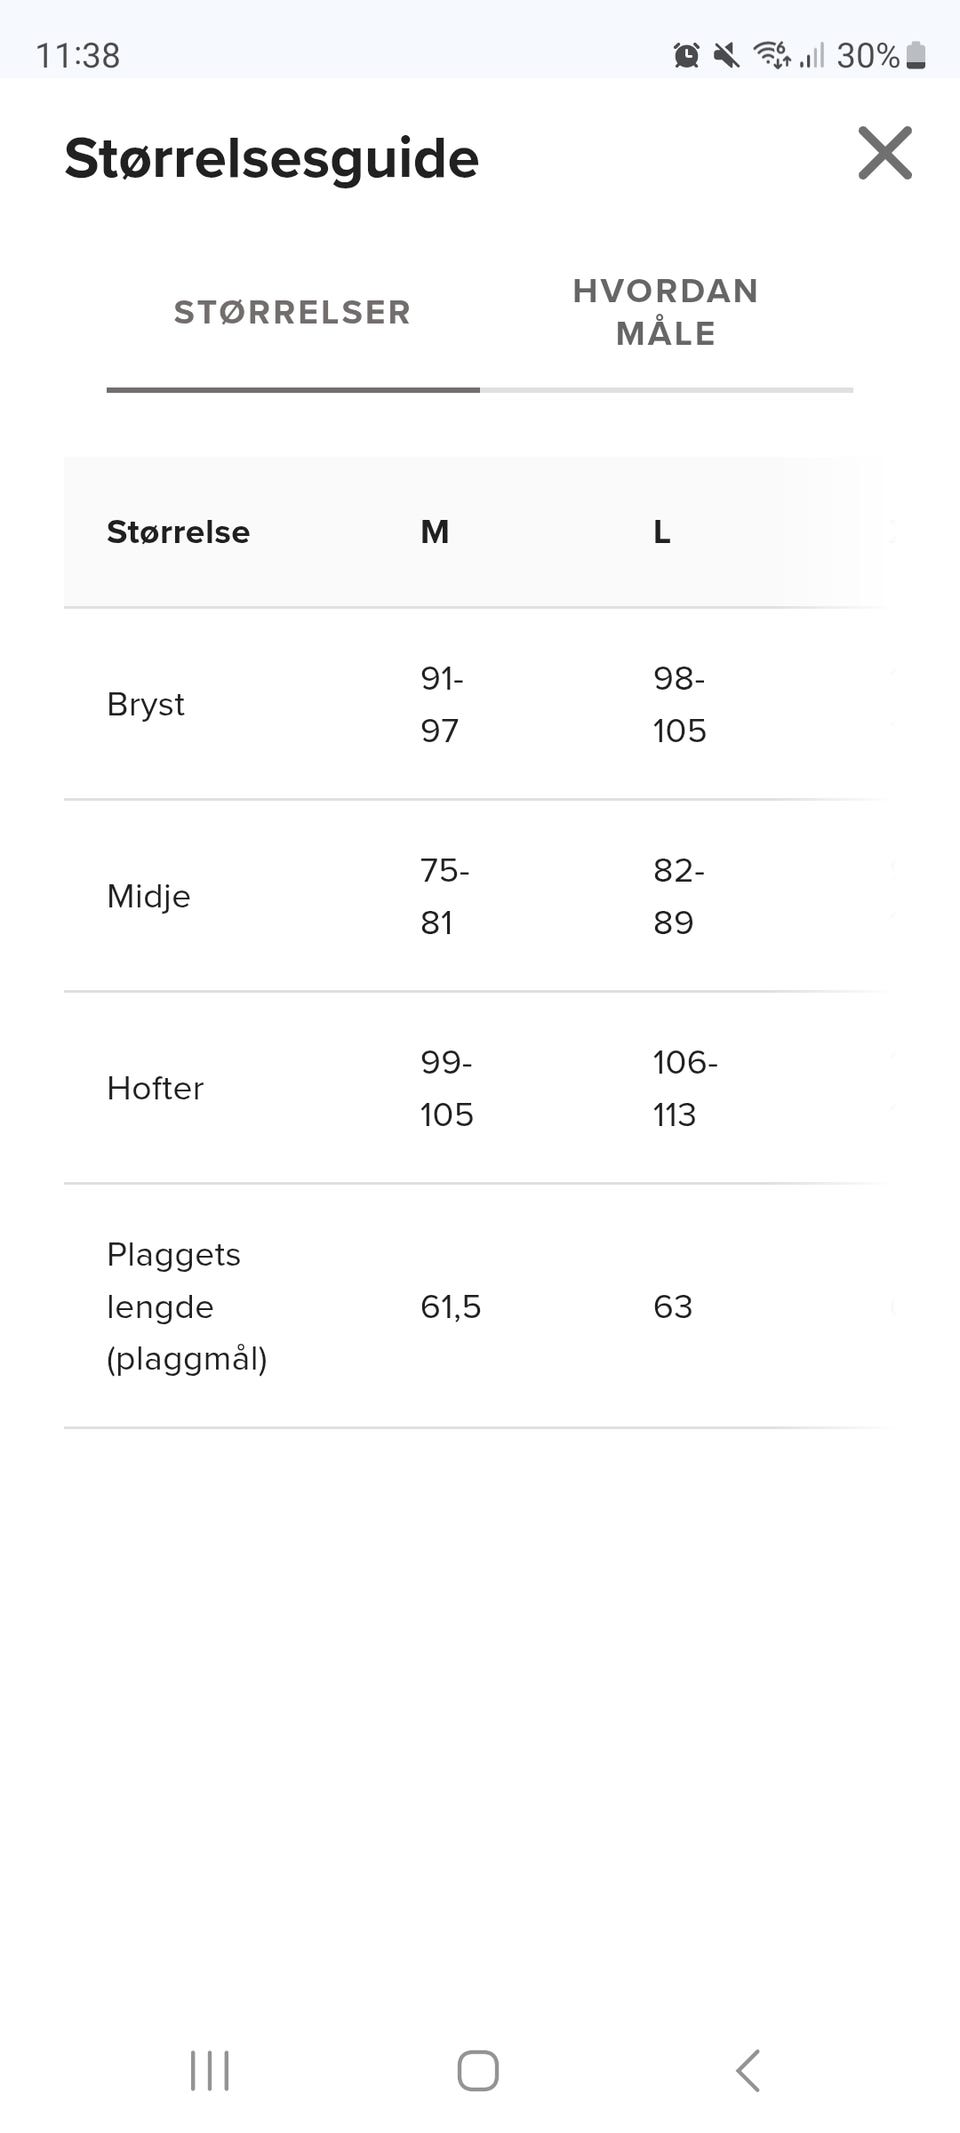Screen dimensions: 960x2133
Task: Tap the Wi-Fi status icon
Action: point(771,55)
